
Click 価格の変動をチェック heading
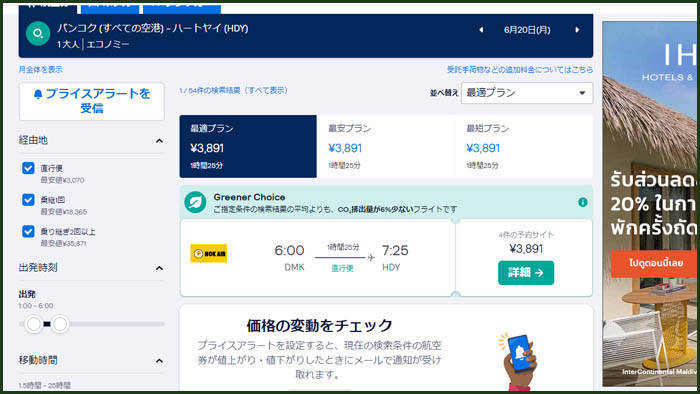(x=320, y=325)
